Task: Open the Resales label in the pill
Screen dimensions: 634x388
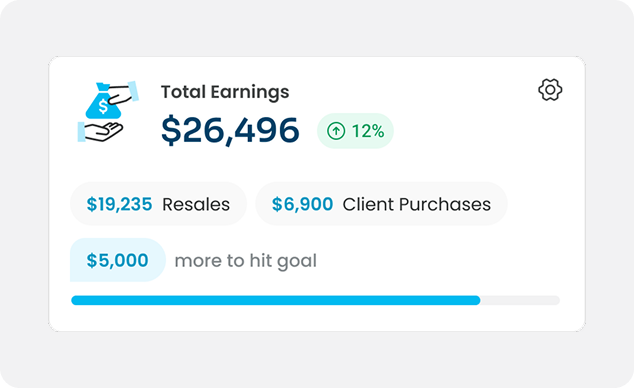Action: click(x=196, y=204)
